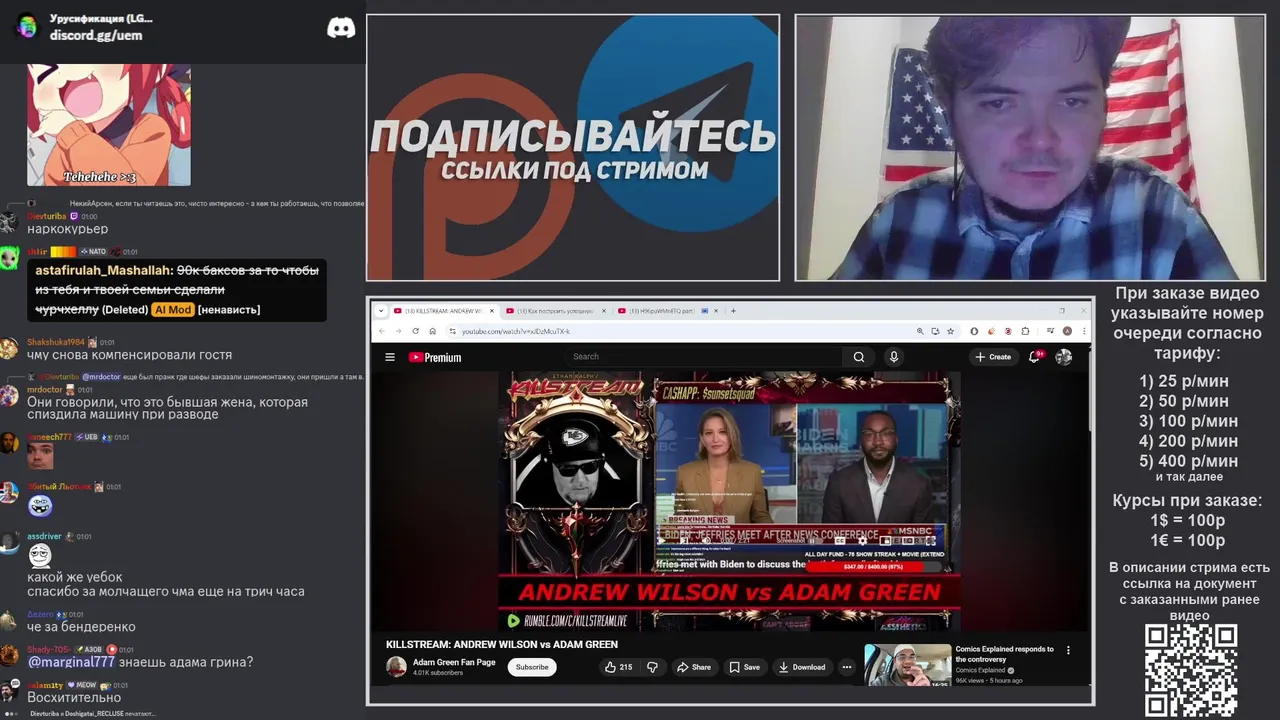Click the @marginal777 mention in chat
Image resolution: width=1280 pixels, height=720 pixels.
(71, 662)
